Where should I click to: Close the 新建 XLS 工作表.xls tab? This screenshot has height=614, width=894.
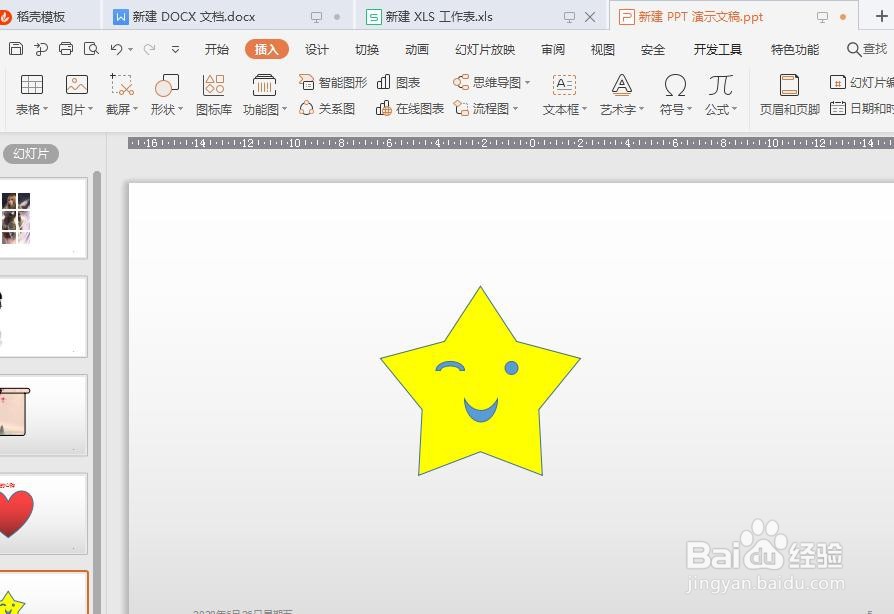[x=590, y=17]
